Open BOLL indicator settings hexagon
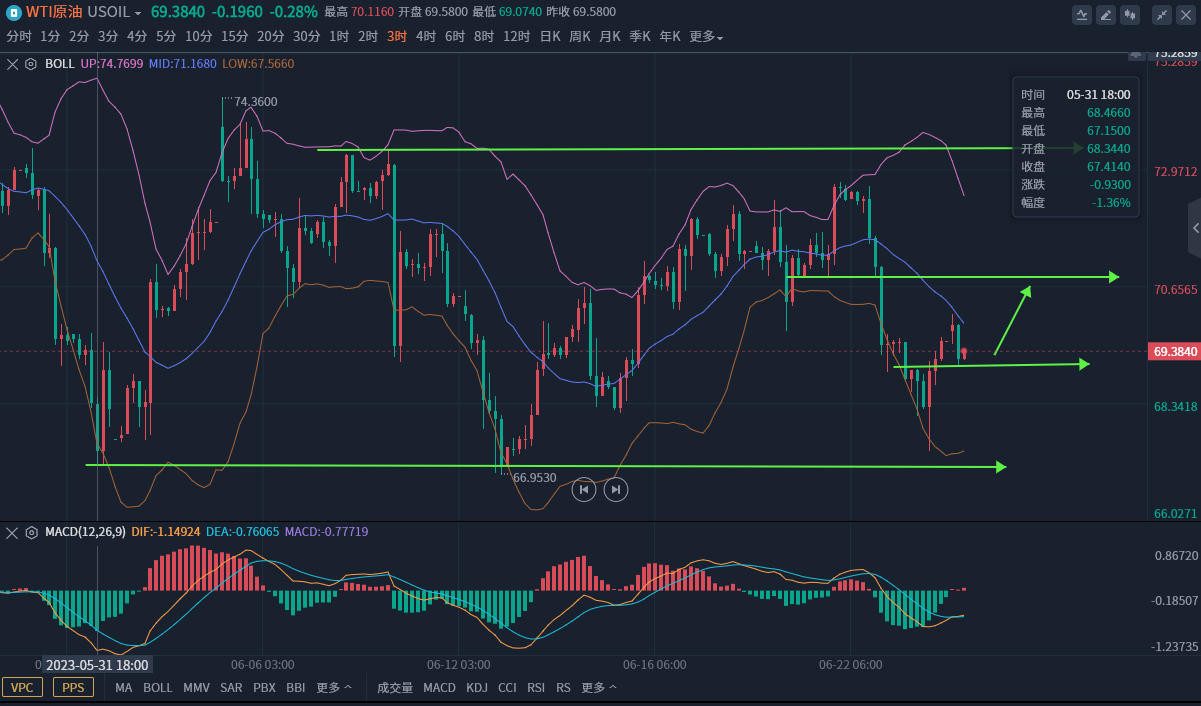 31,64
